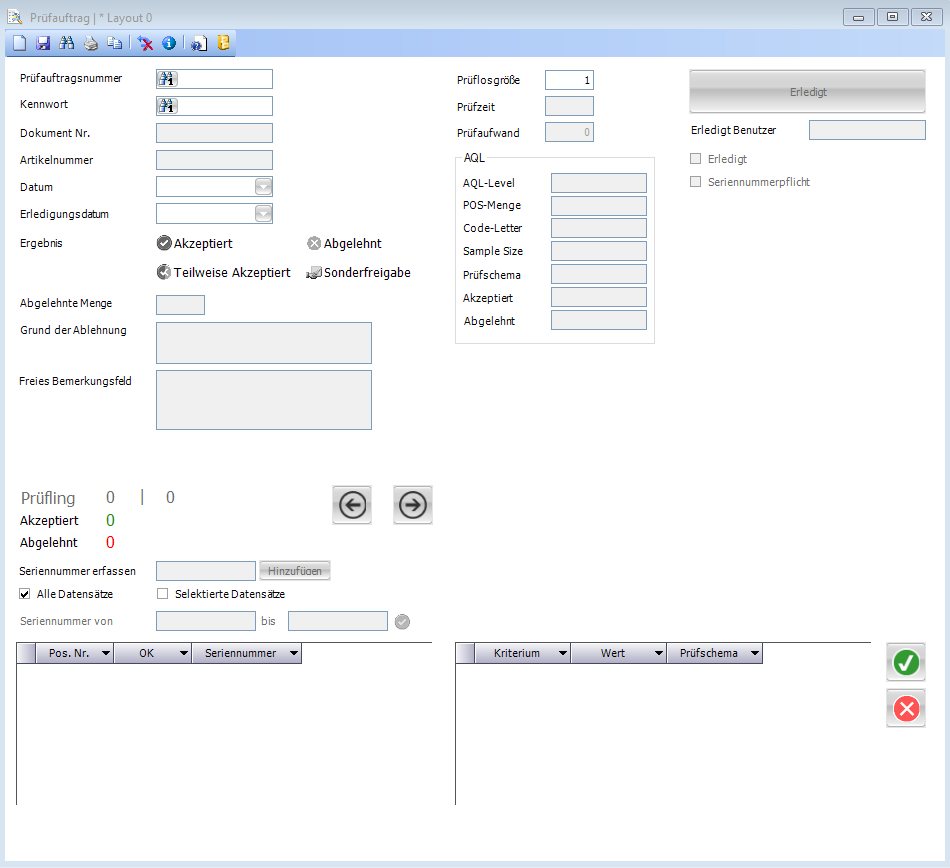Click the blue info icon in toolbar

click(169, 43)
